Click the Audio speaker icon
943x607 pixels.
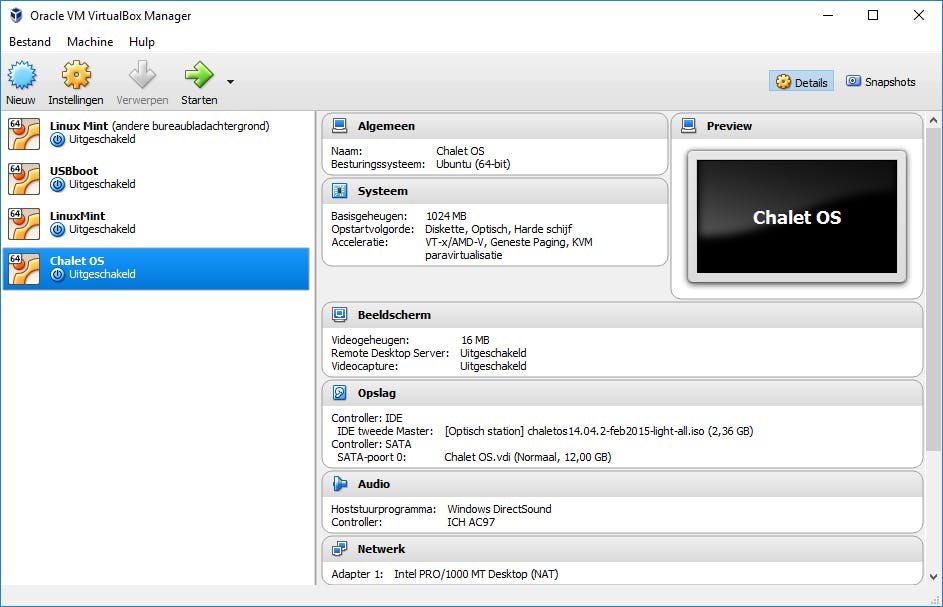tap(340, 484)
